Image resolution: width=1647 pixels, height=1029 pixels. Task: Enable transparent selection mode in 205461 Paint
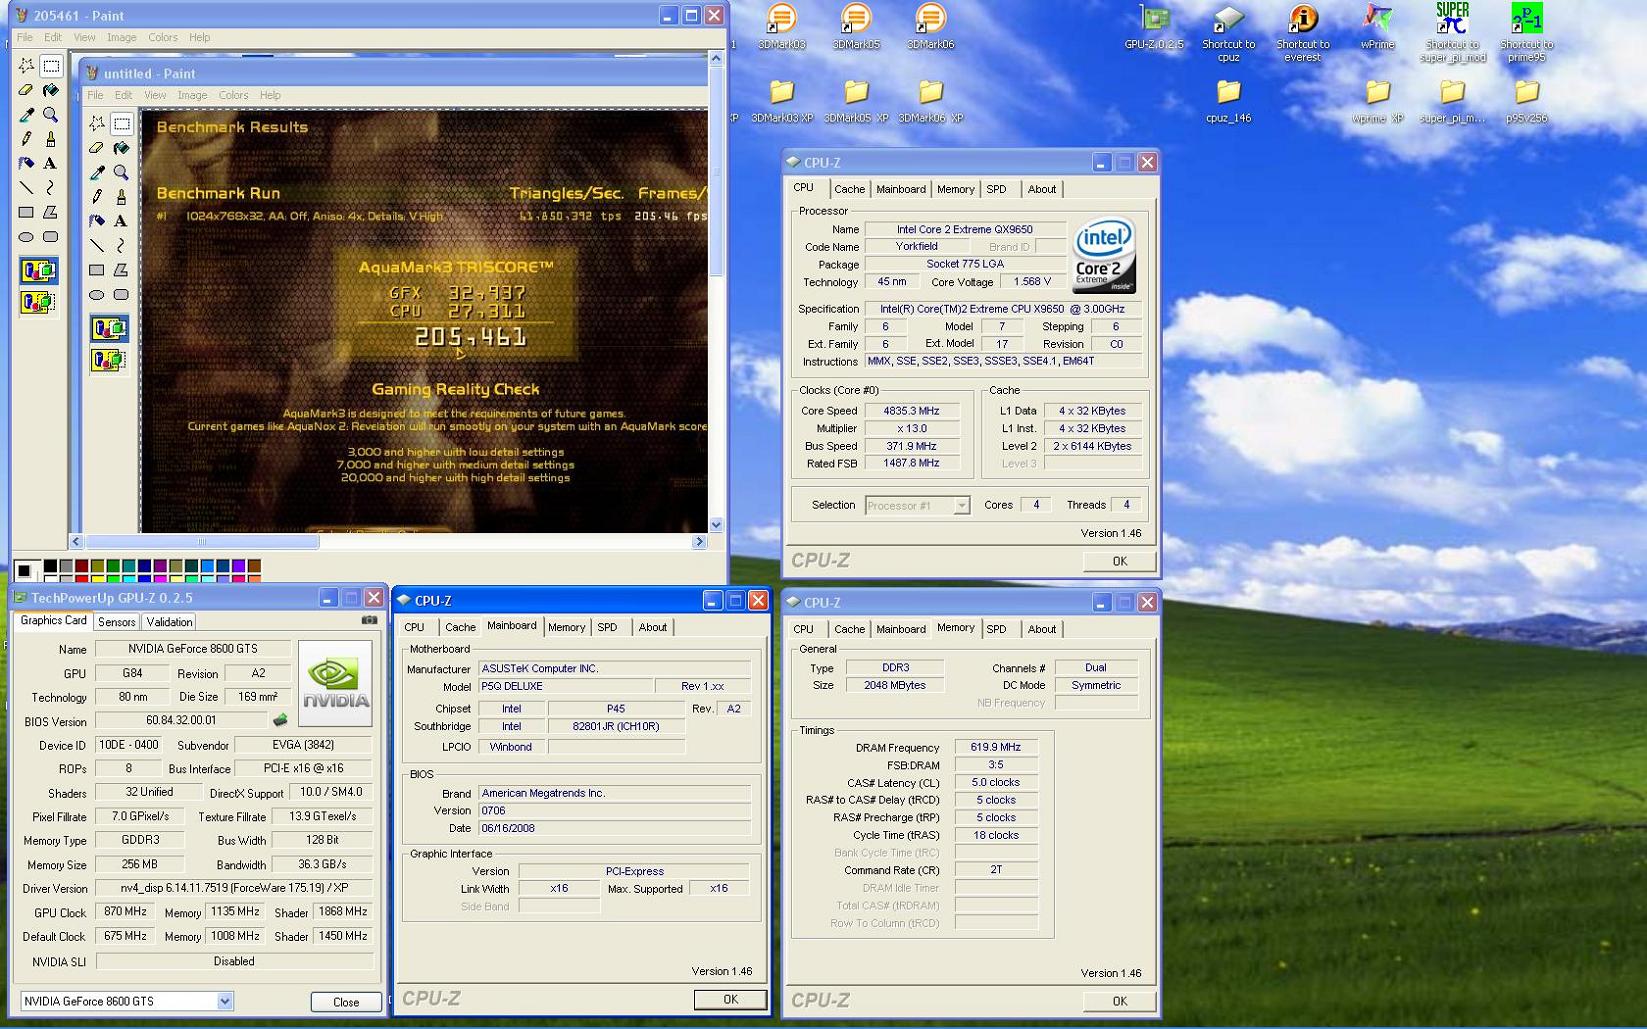click(38, 301)
